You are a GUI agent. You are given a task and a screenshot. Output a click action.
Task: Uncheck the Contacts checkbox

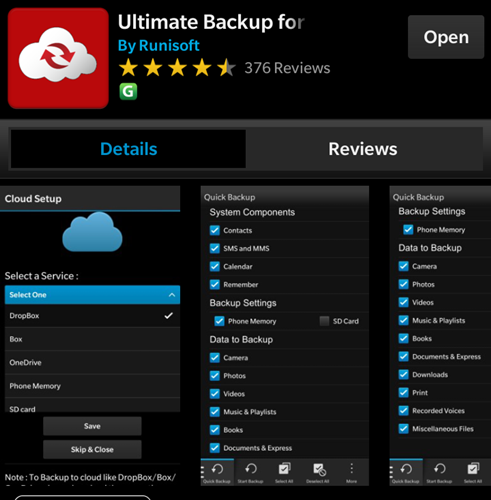(x=215, y=230)
